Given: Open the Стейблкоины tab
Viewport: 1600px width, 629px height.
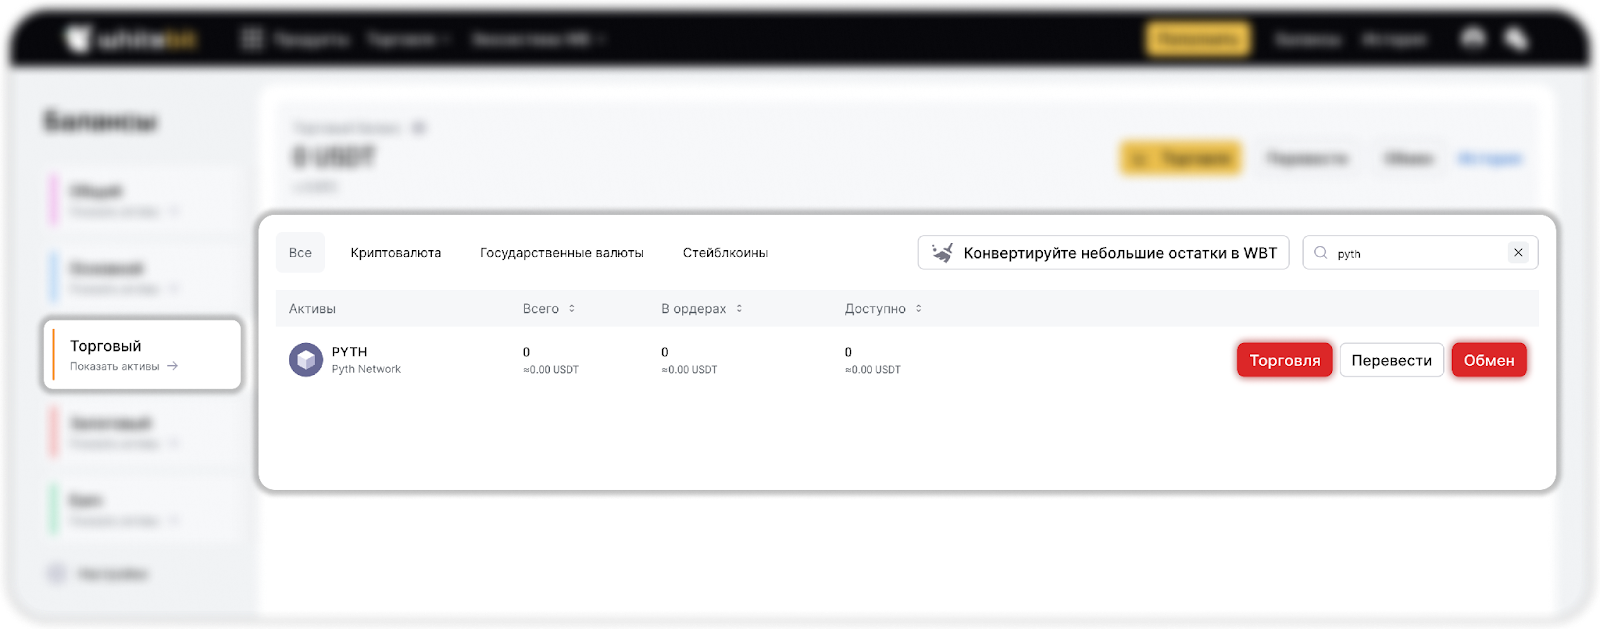Looking at the screenshot, I should (x=725, y=253).
